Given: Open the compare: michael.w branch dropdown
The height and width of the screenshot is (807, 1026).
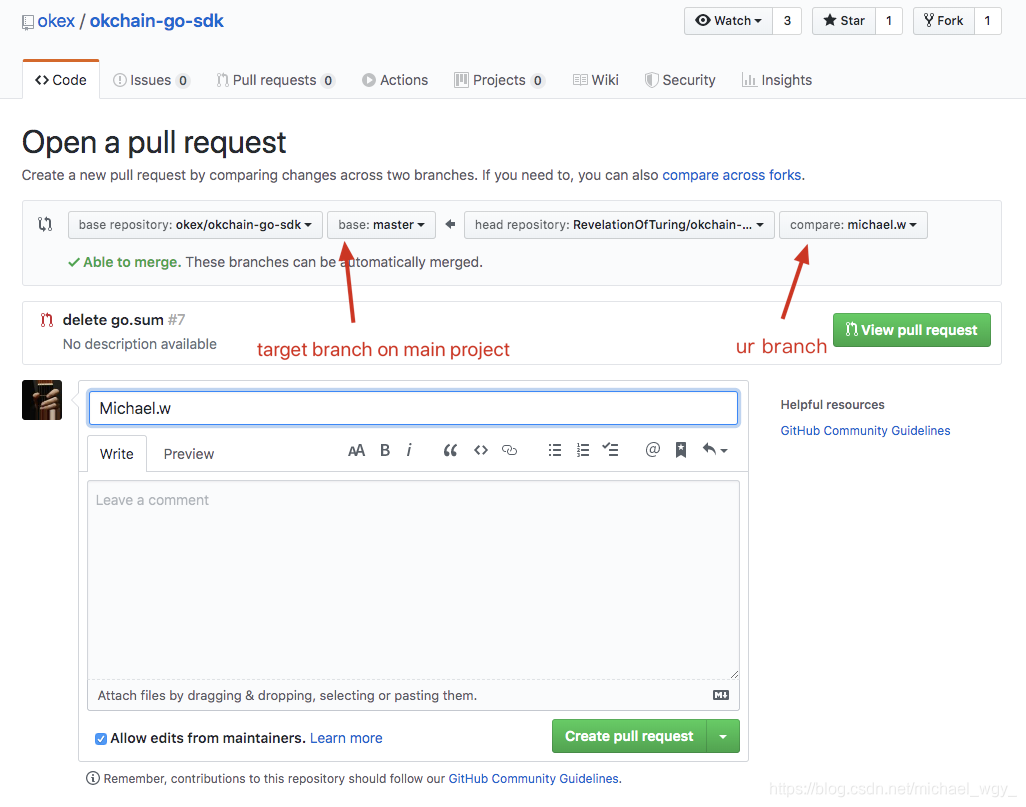Looking at the screenshot, I should click(853, 225).
